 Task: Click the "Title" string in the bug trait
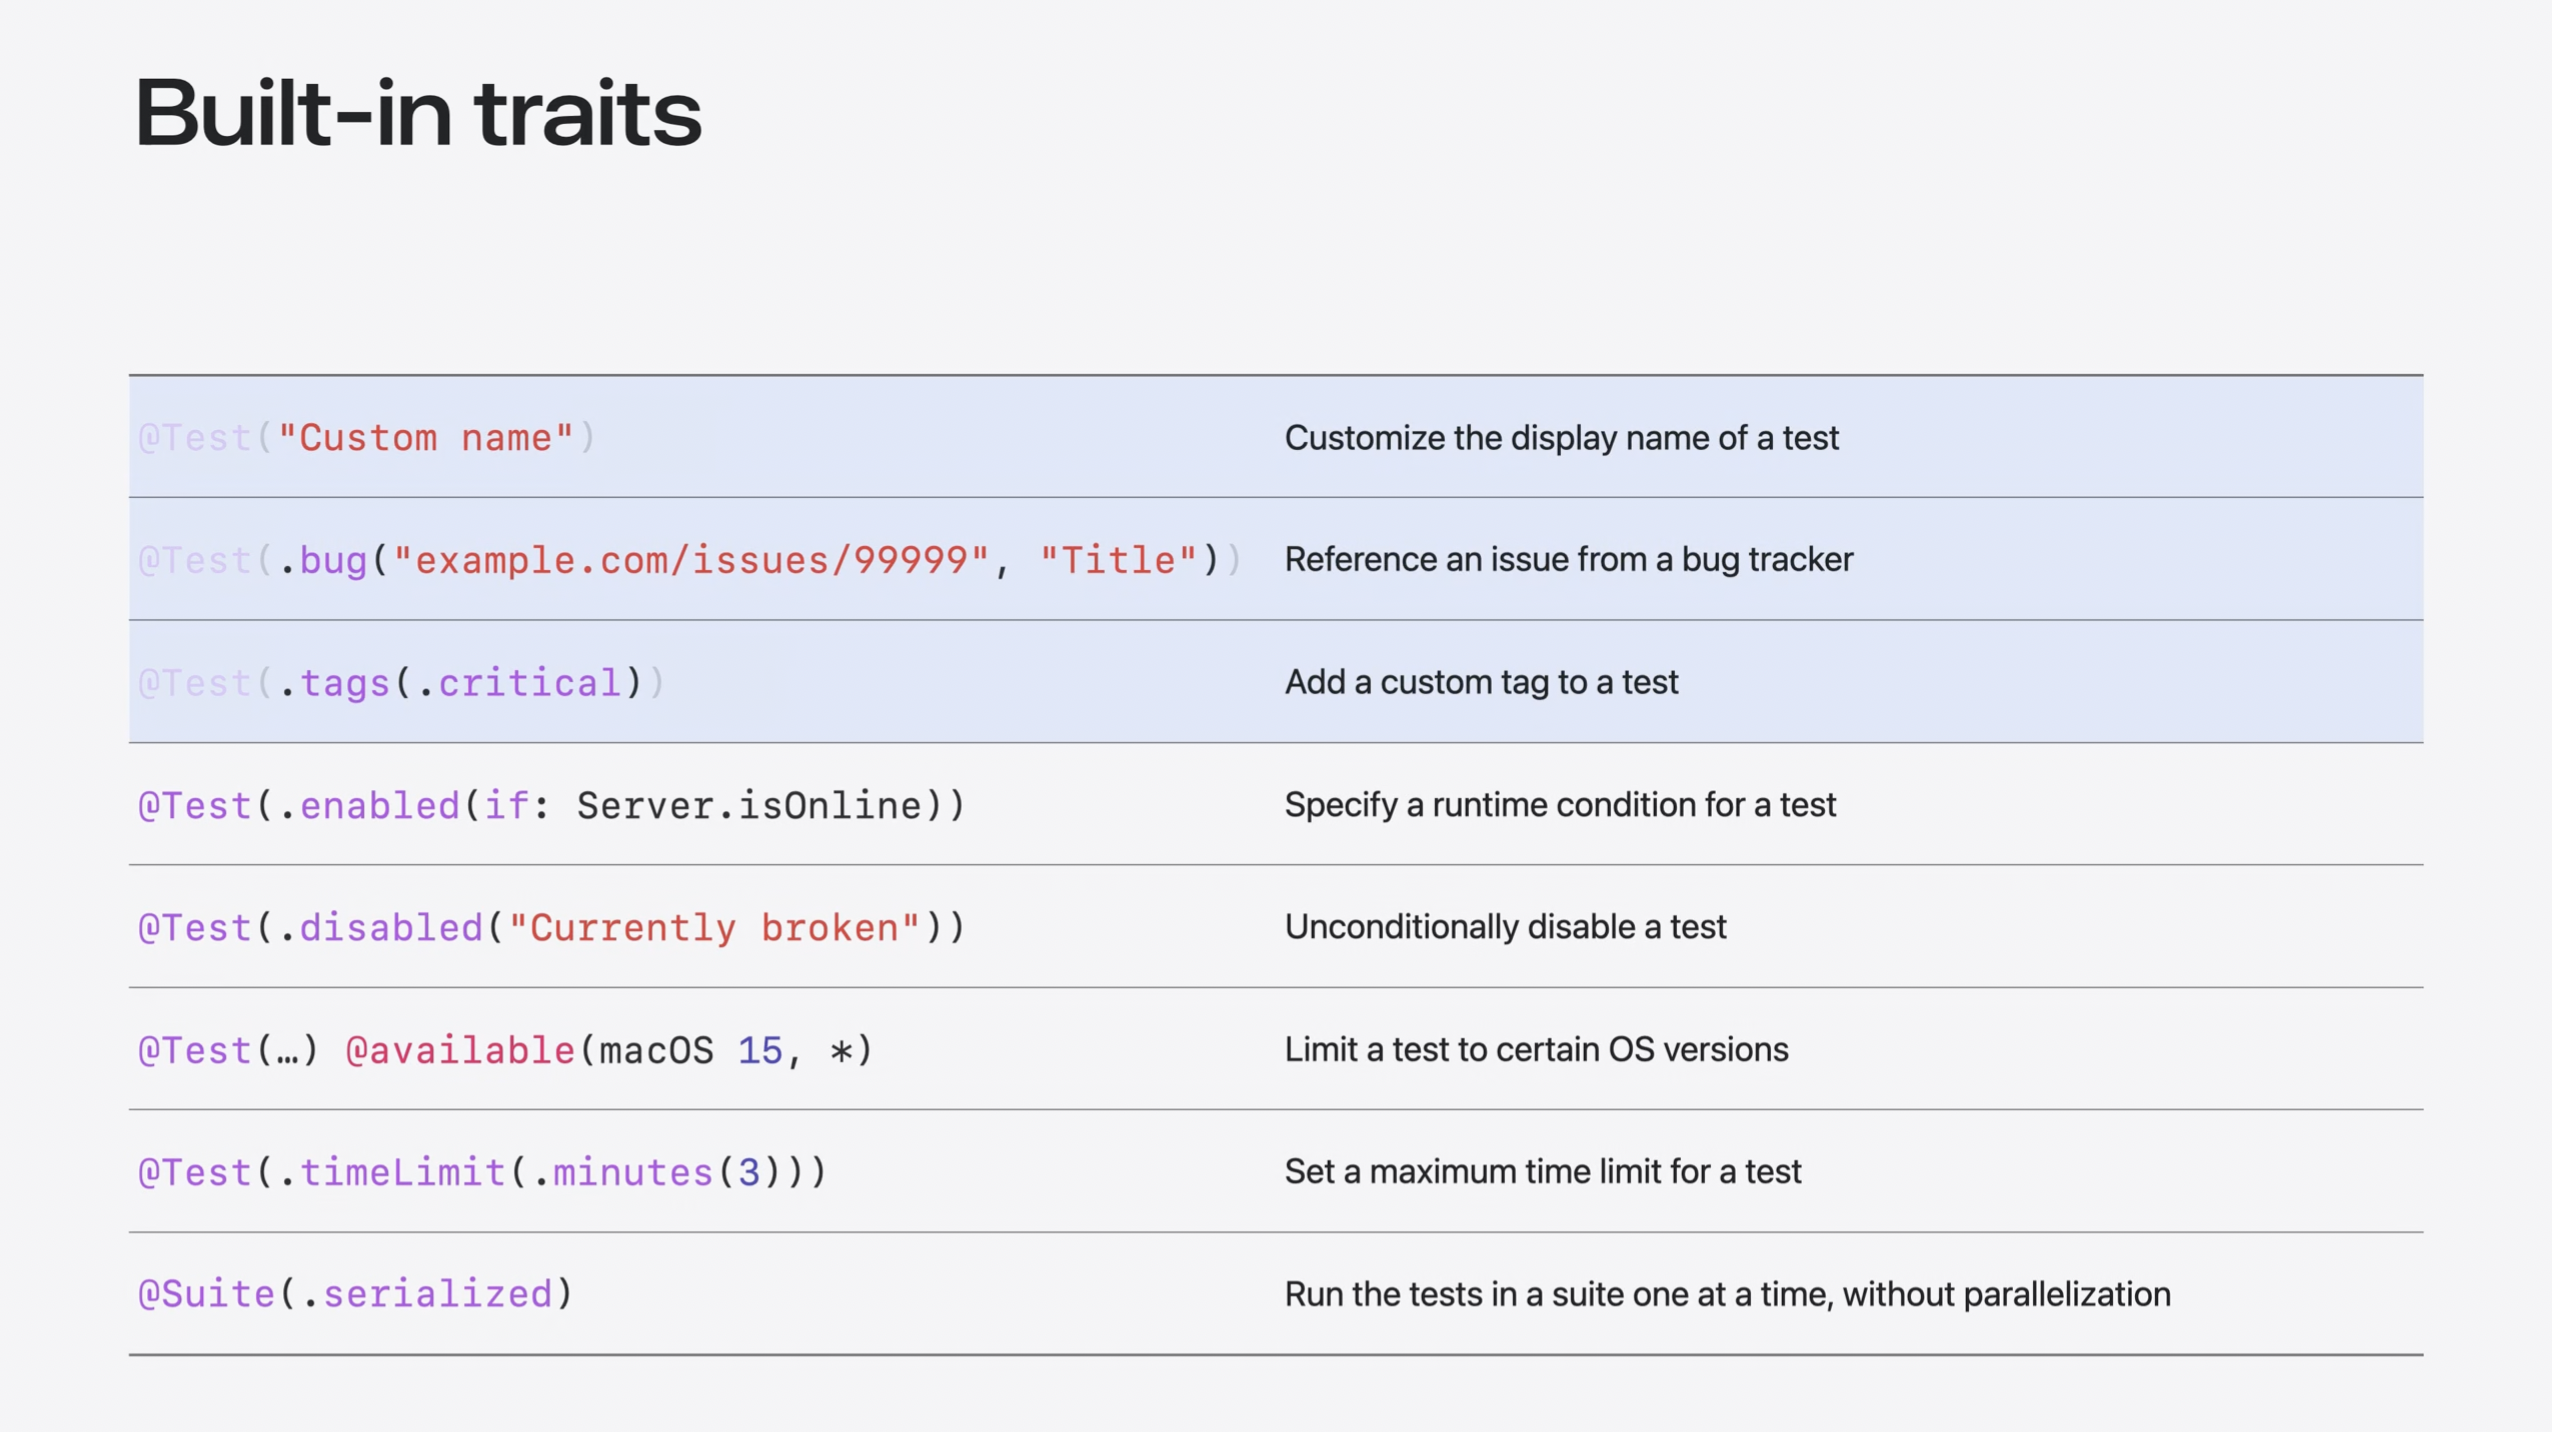pyautogui.click(x=1118, y=560)
